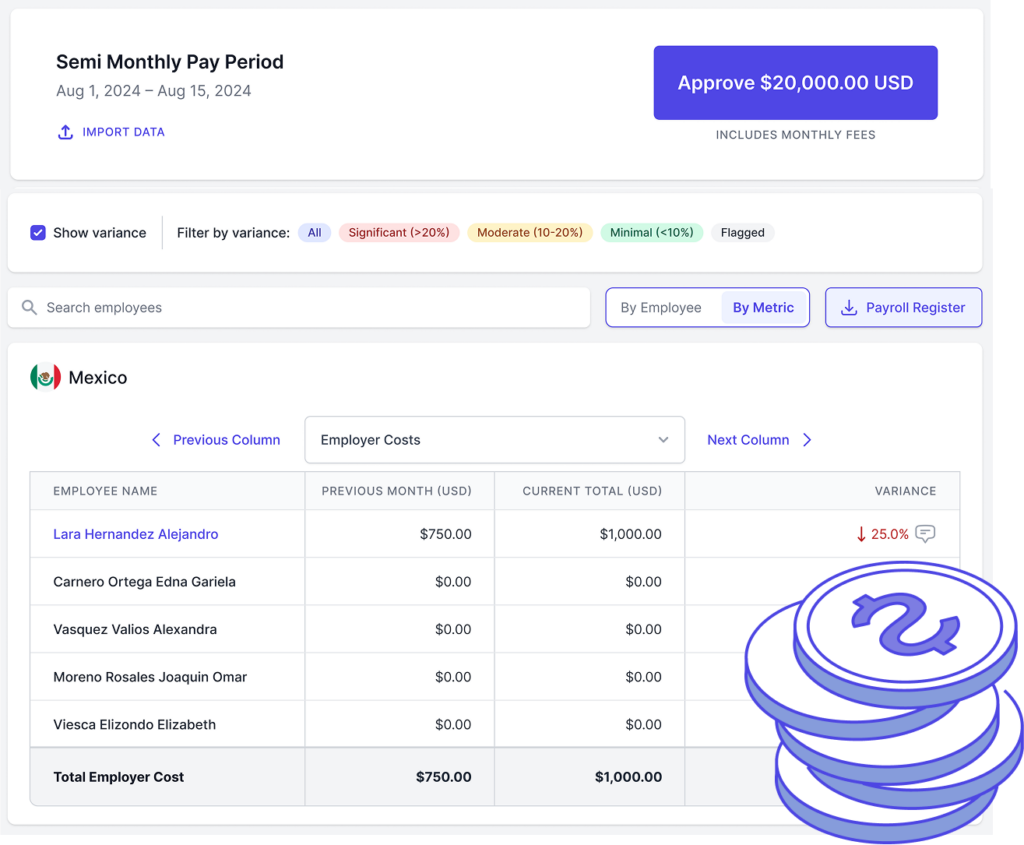Click the red down-arrow variance indicator

pyautogui.click(x=861, y=534)
